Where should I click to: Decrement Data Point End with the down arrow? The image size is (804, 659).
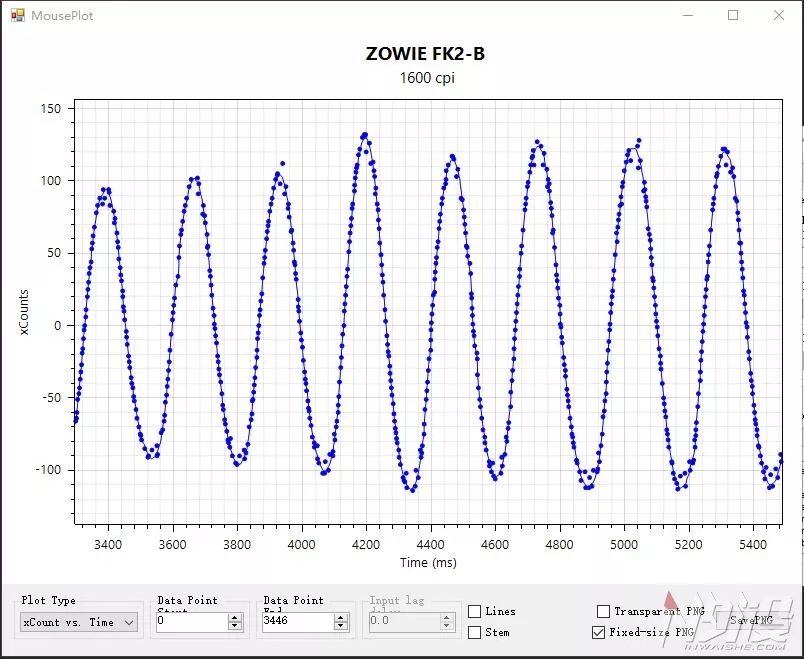click(x=340, y=627)
